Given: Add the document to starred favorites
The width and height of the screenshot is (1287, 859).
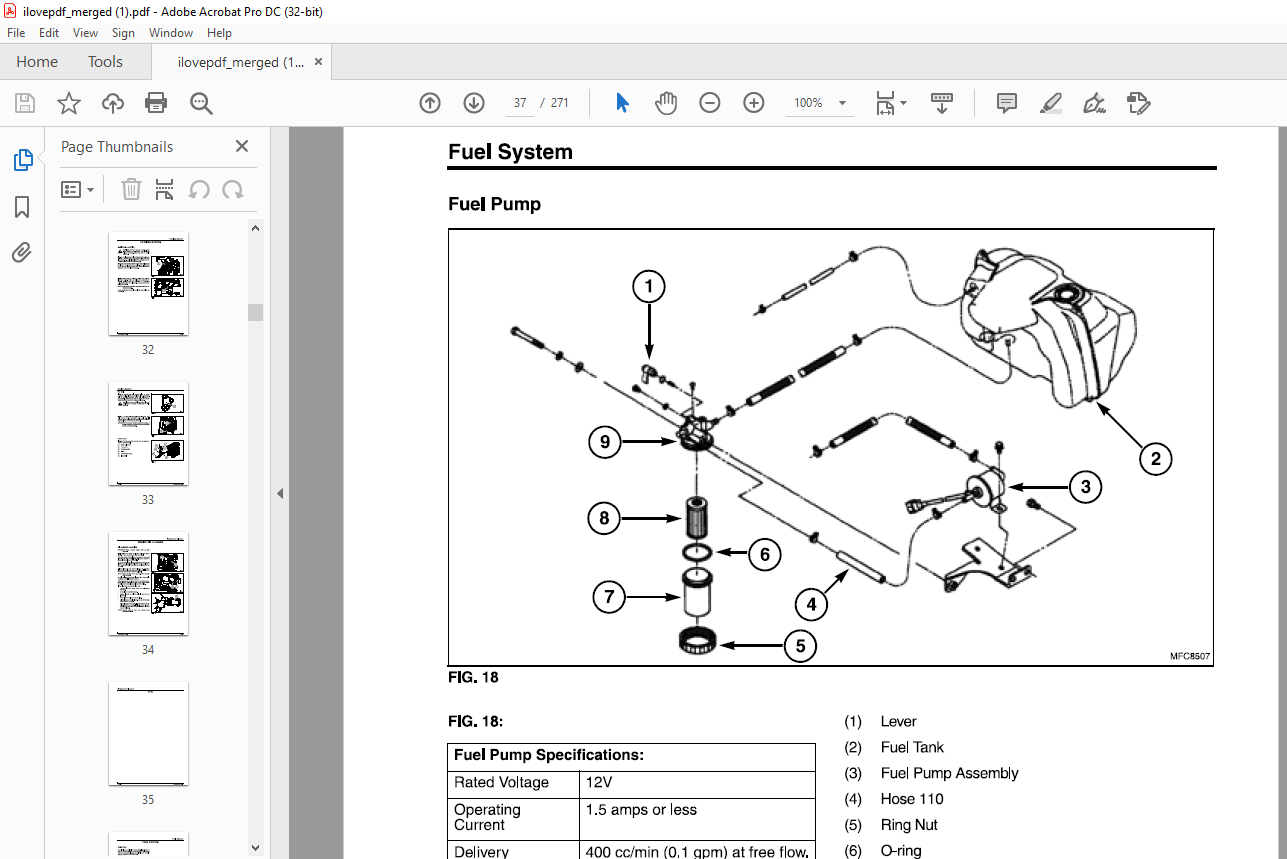Looking at the screenshot, I should [68, 103].
